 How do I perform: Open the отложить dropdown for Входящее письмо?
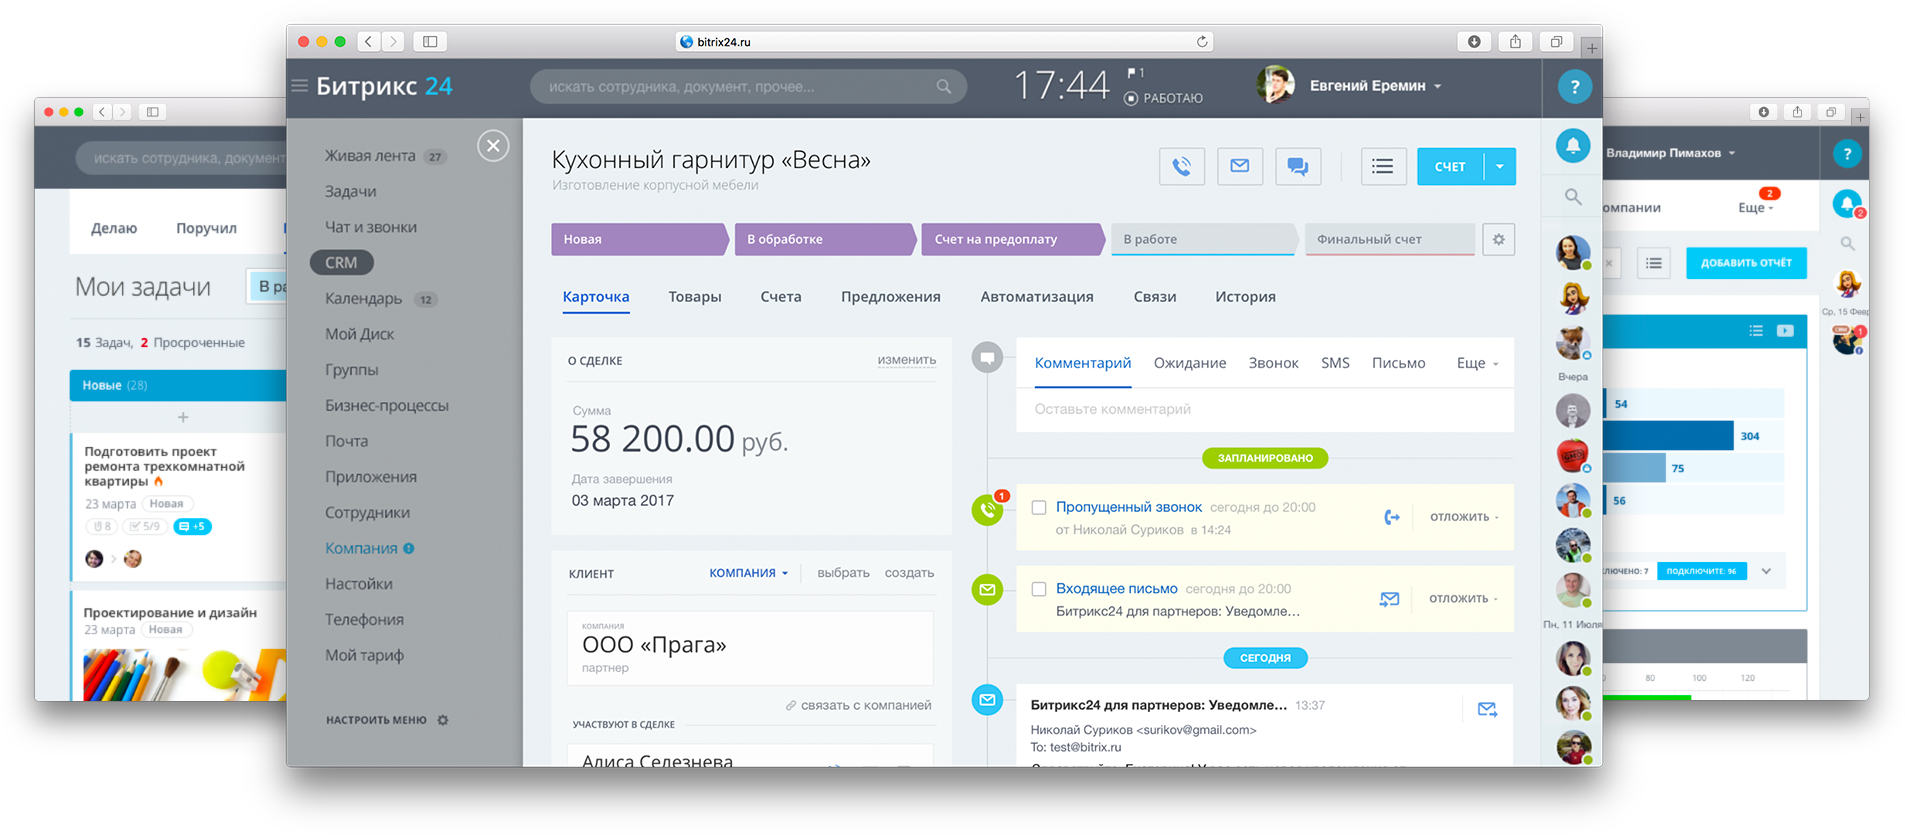click(1464, 599)
